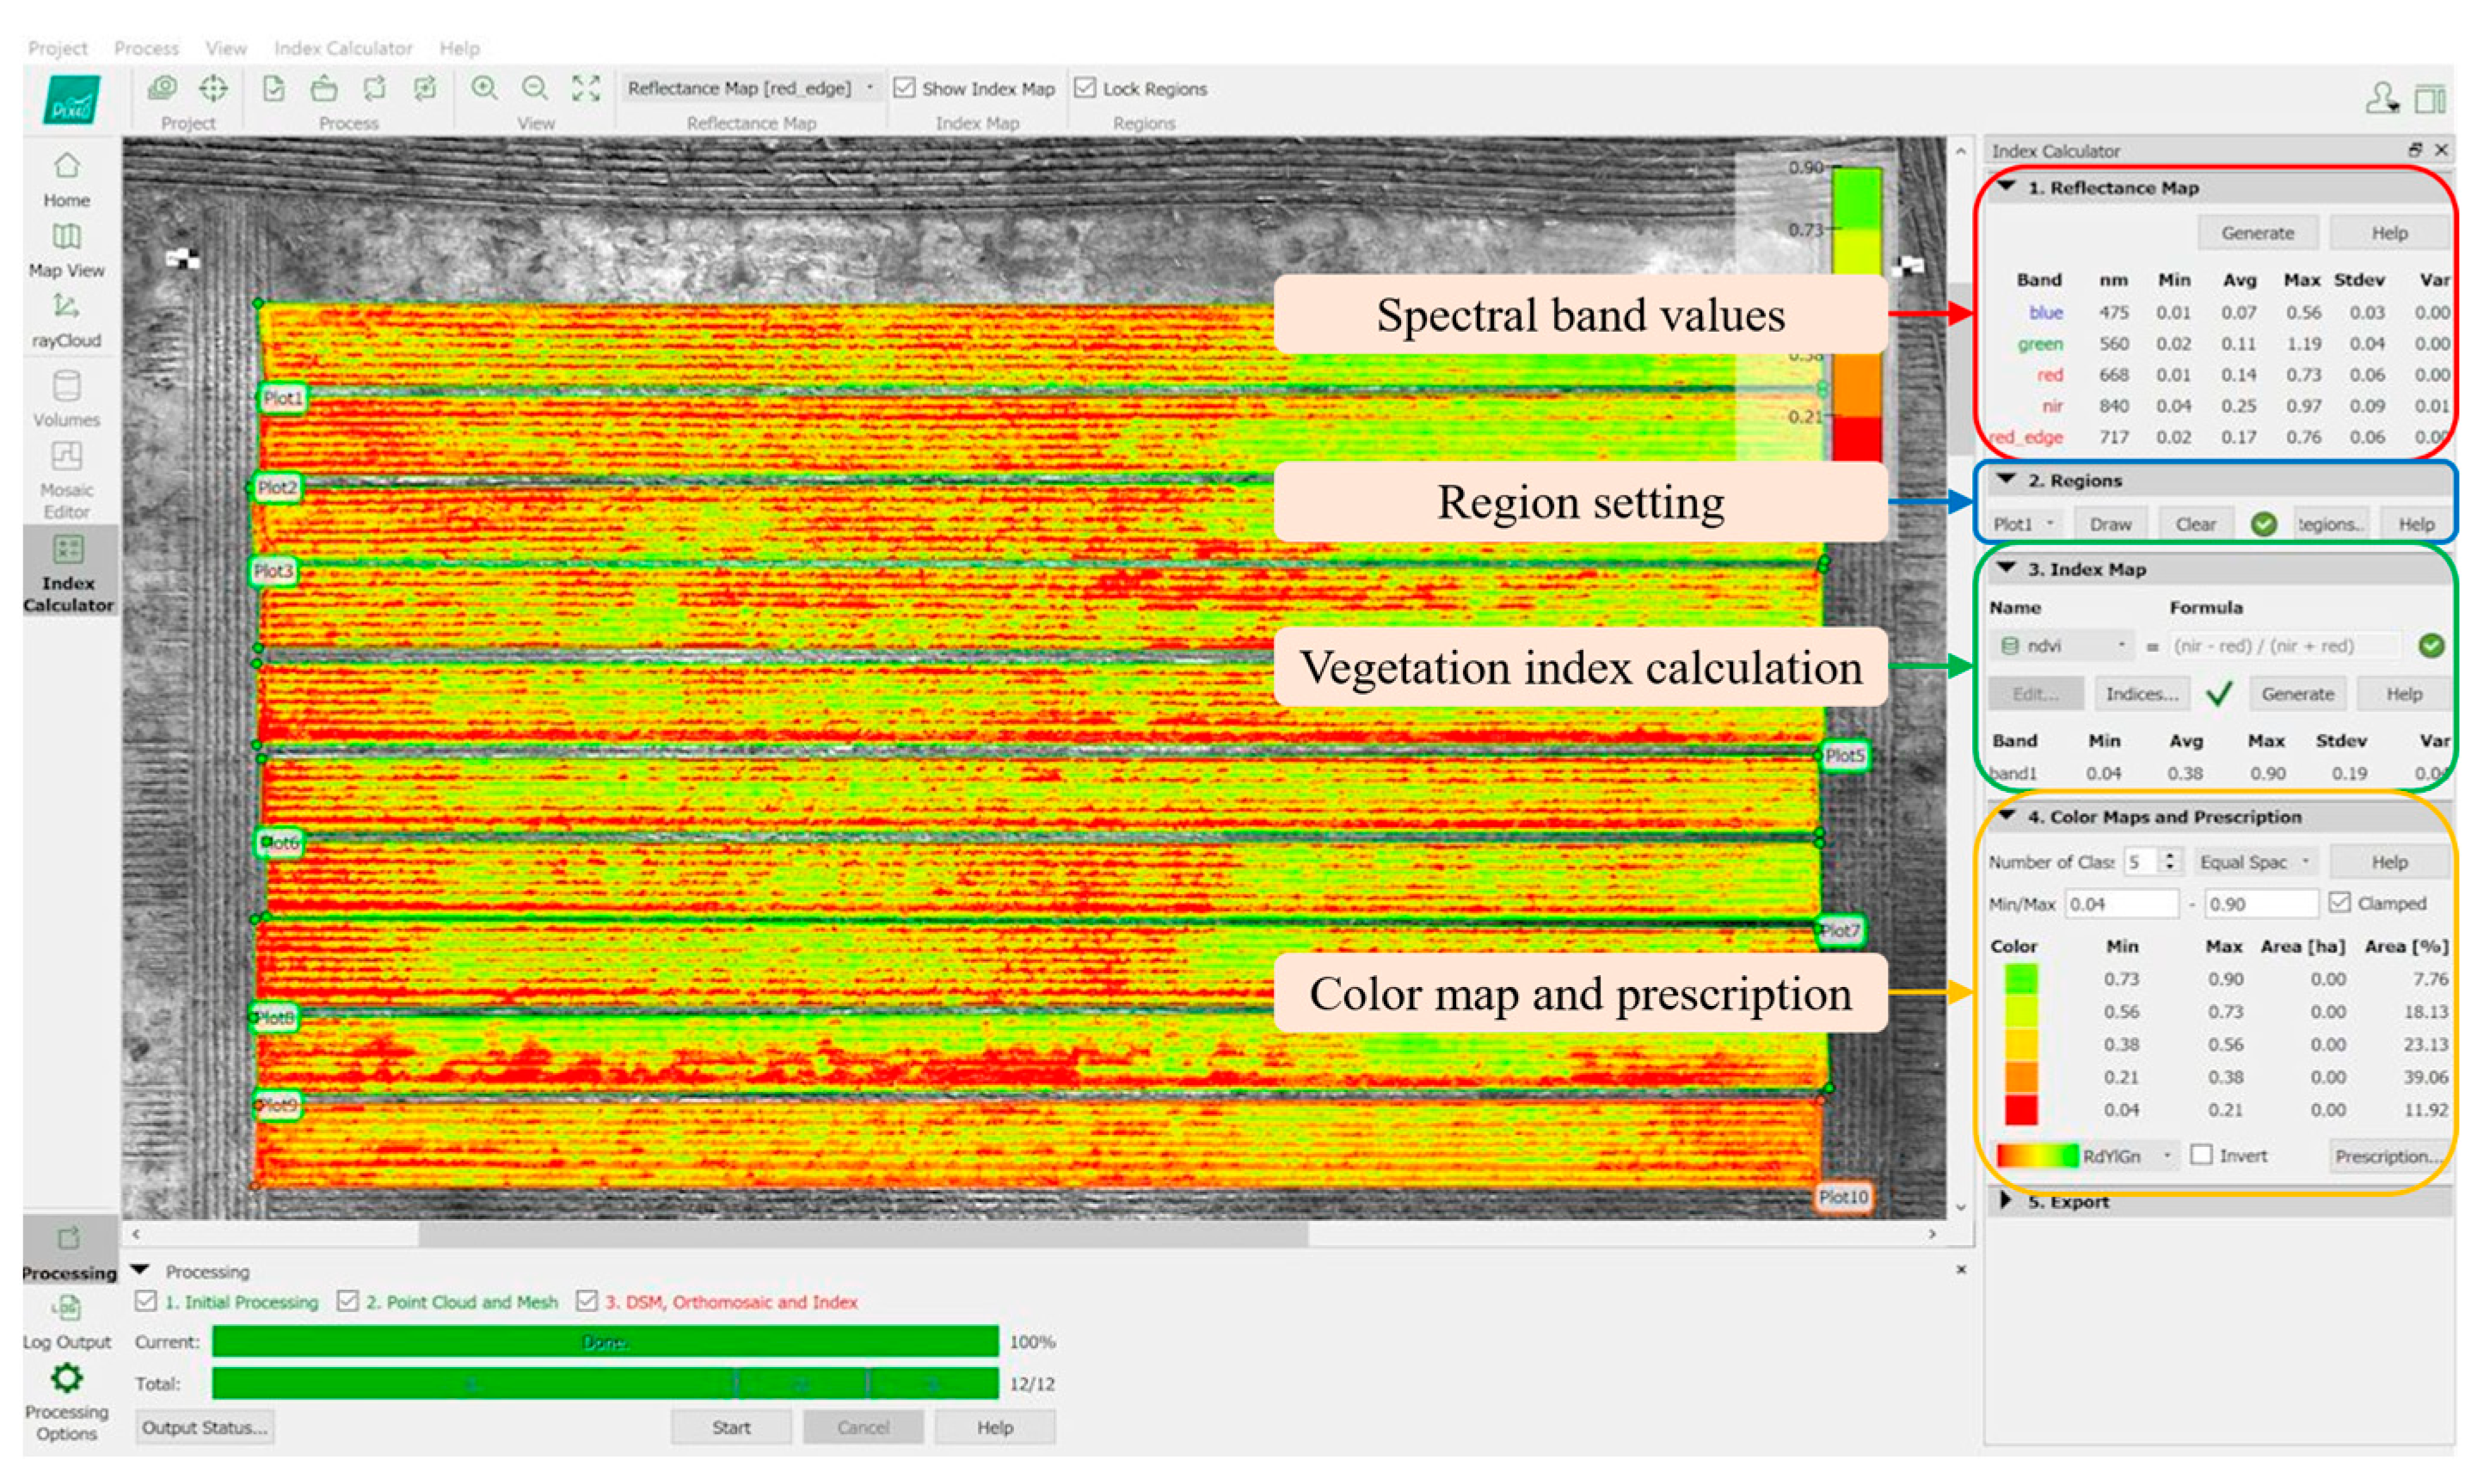Toggle 3. DSM, Orthomosaic and Index checkbox
The height and width of the screenshot is (1484, 2483).
[x=587, y=1301]
